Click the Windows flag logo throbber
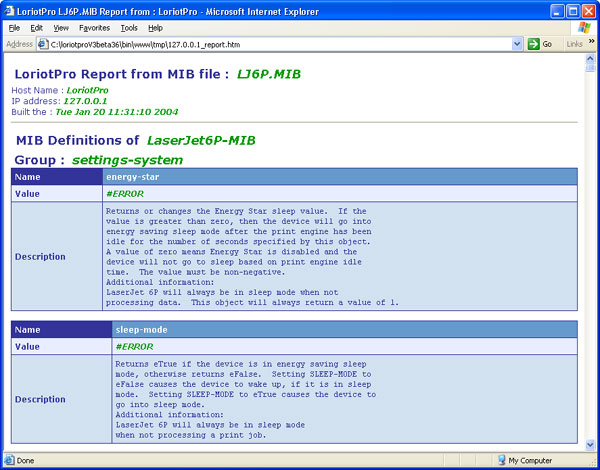Screen dimensions: 600x470 click(x=583, y=28)
